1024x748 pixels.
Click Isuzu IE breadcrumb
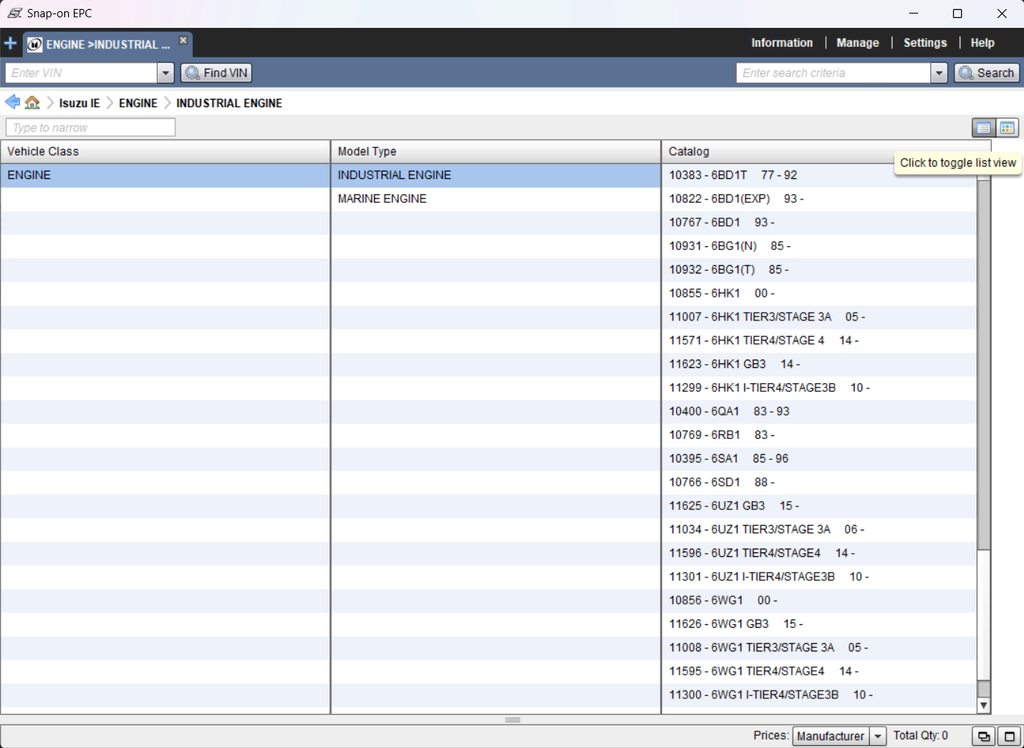pos(79,103)
